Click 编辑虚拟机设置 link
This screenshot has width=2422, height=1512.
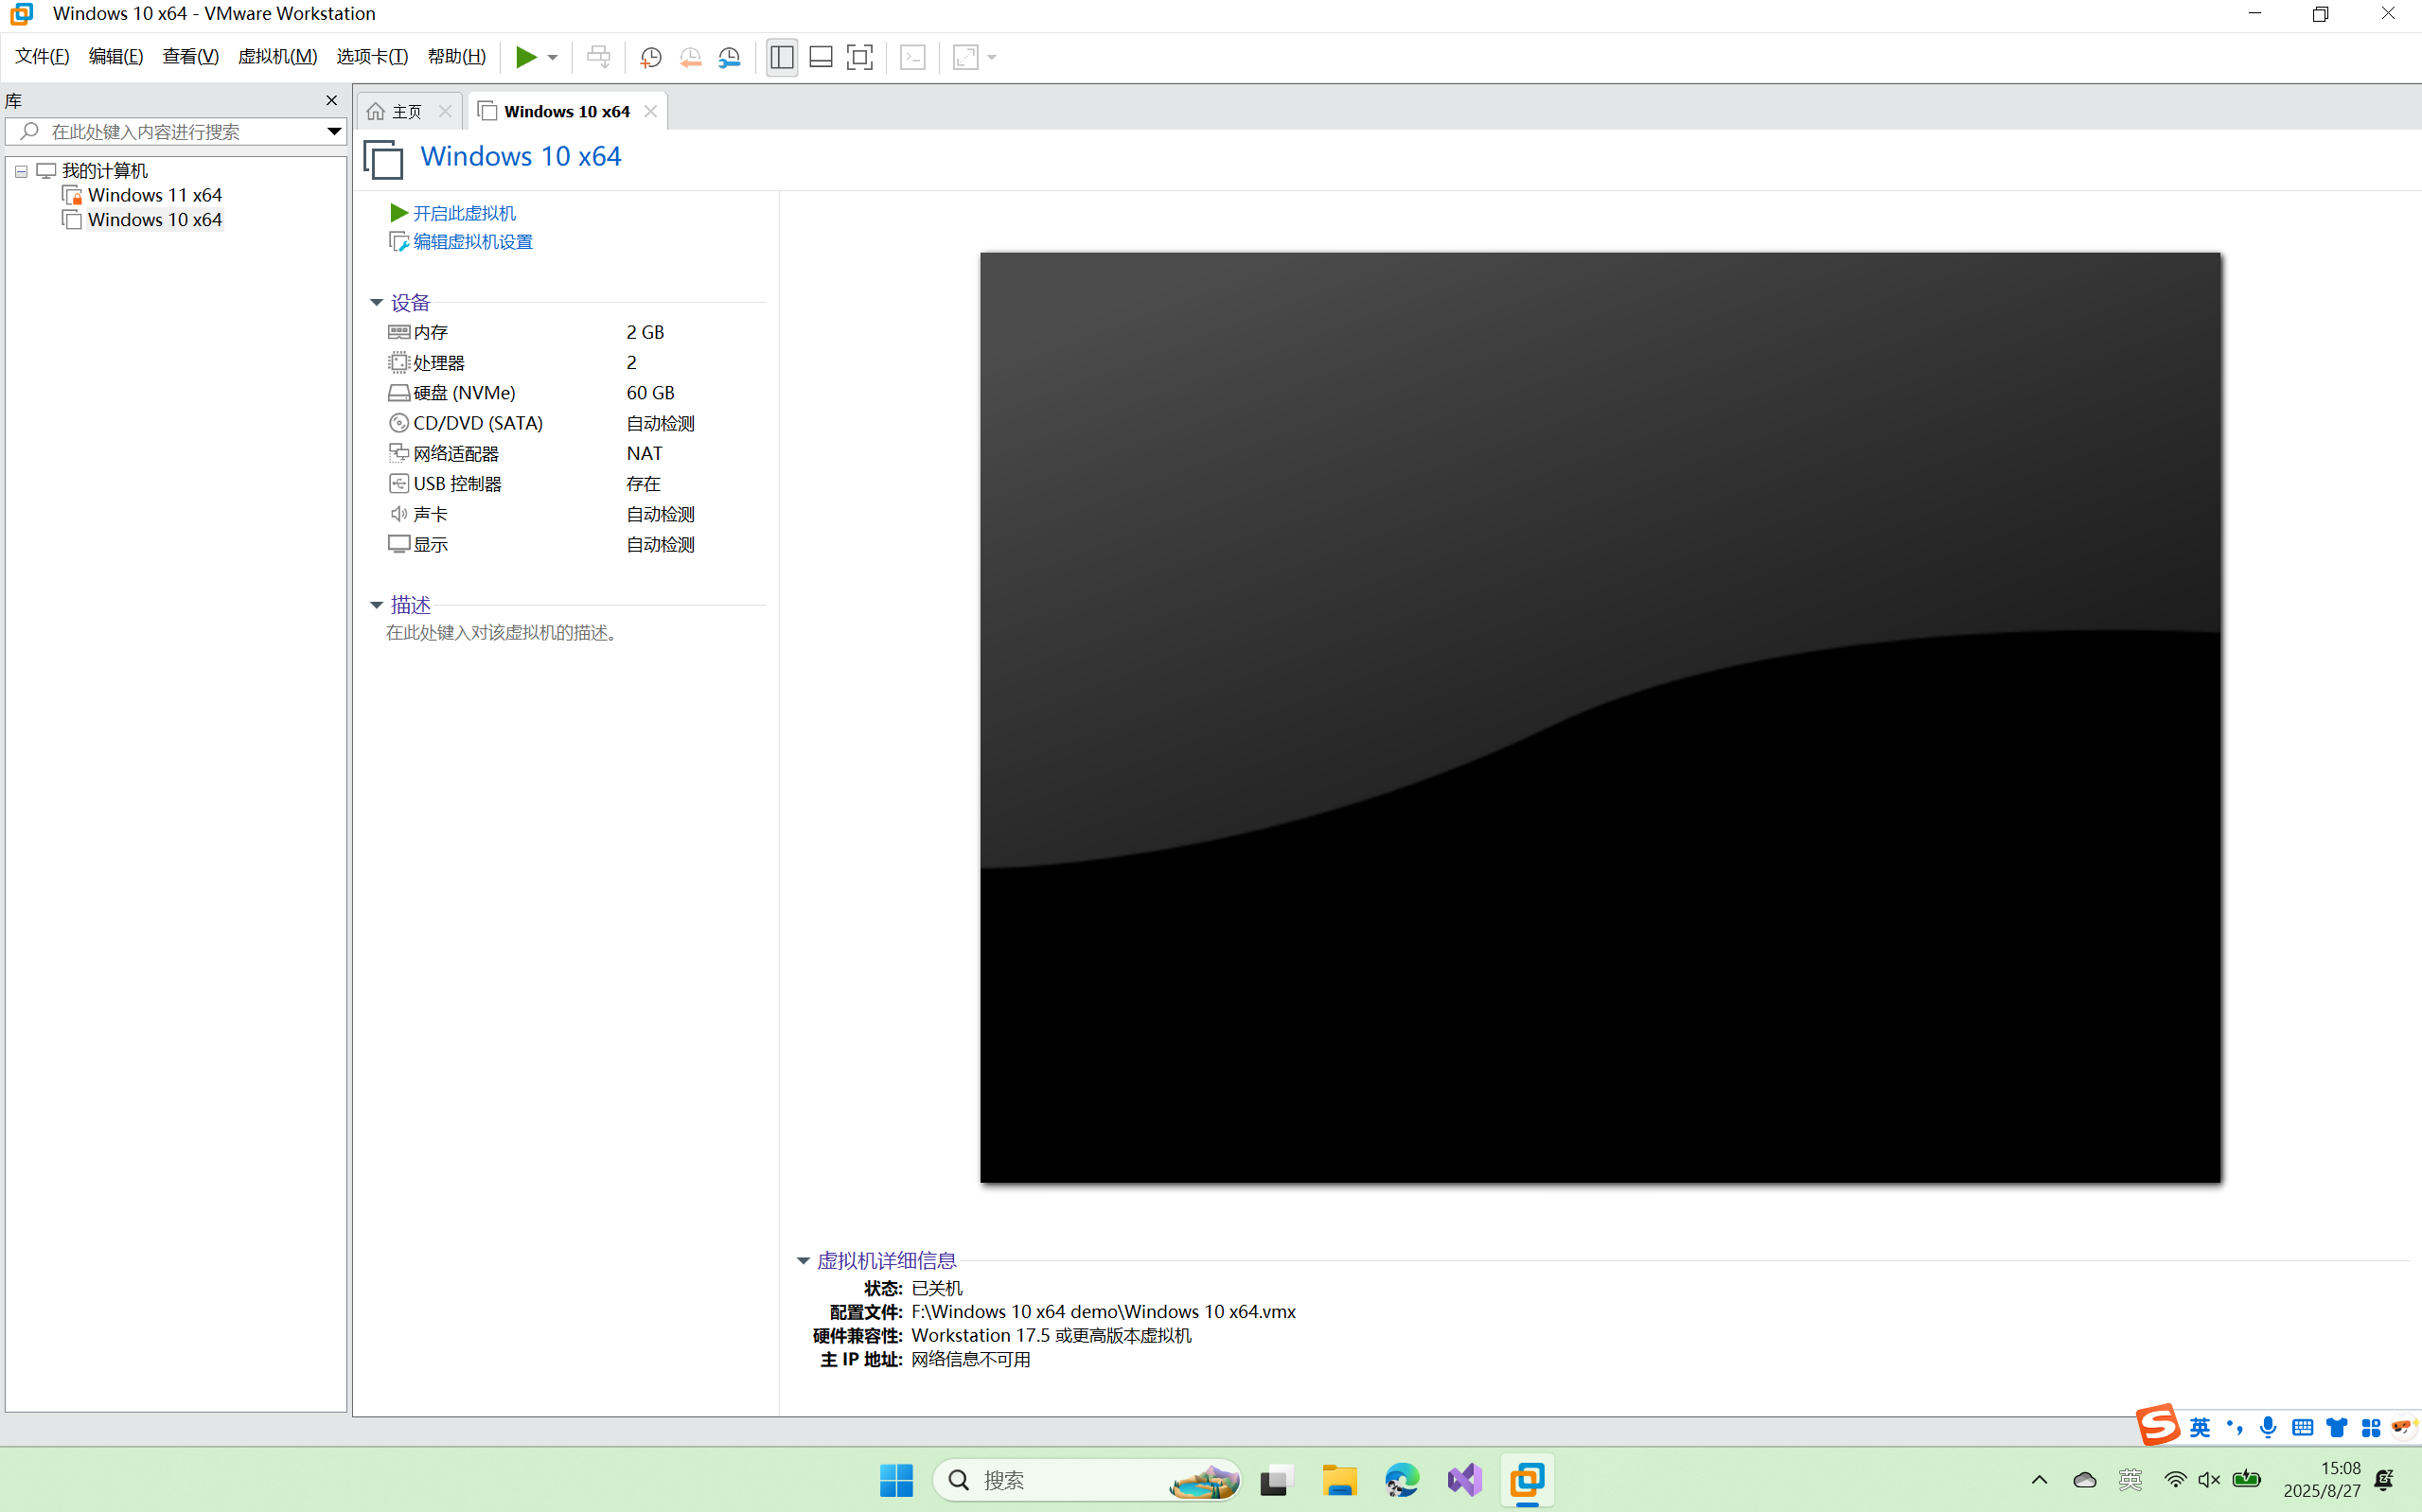point(472,242)
